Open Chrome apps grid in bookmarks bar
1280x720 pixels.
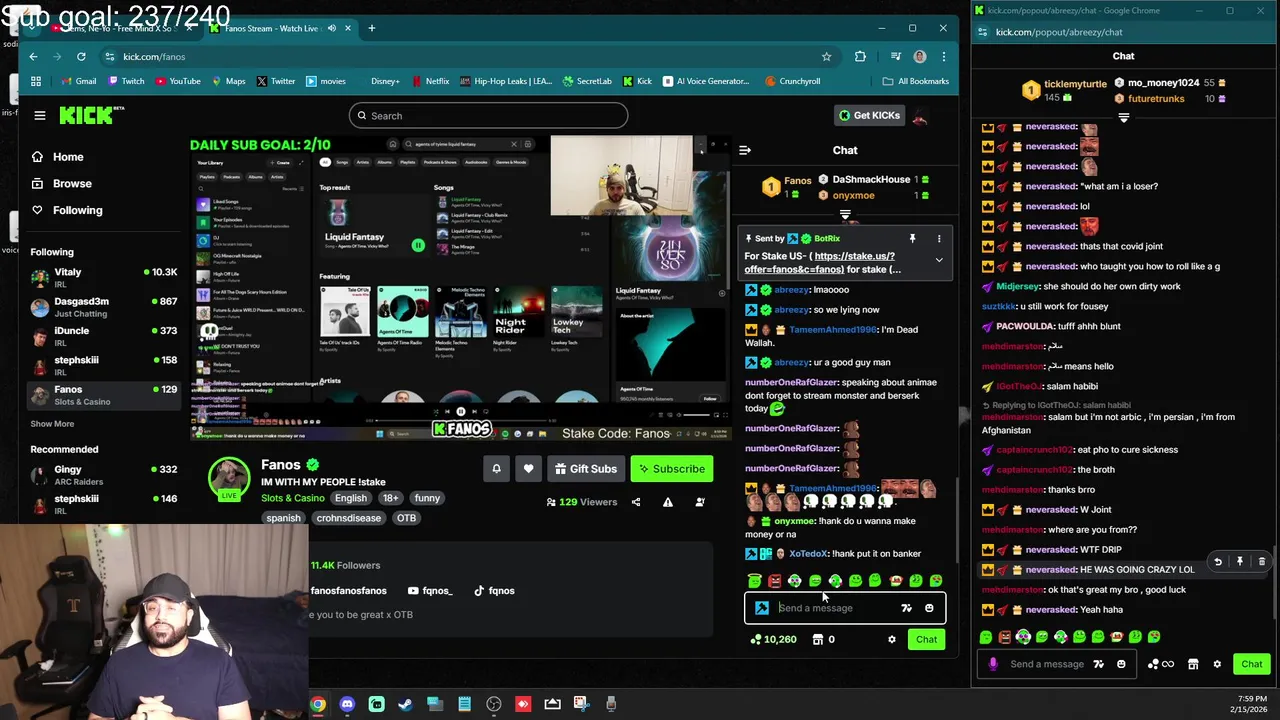click(36, 81)
